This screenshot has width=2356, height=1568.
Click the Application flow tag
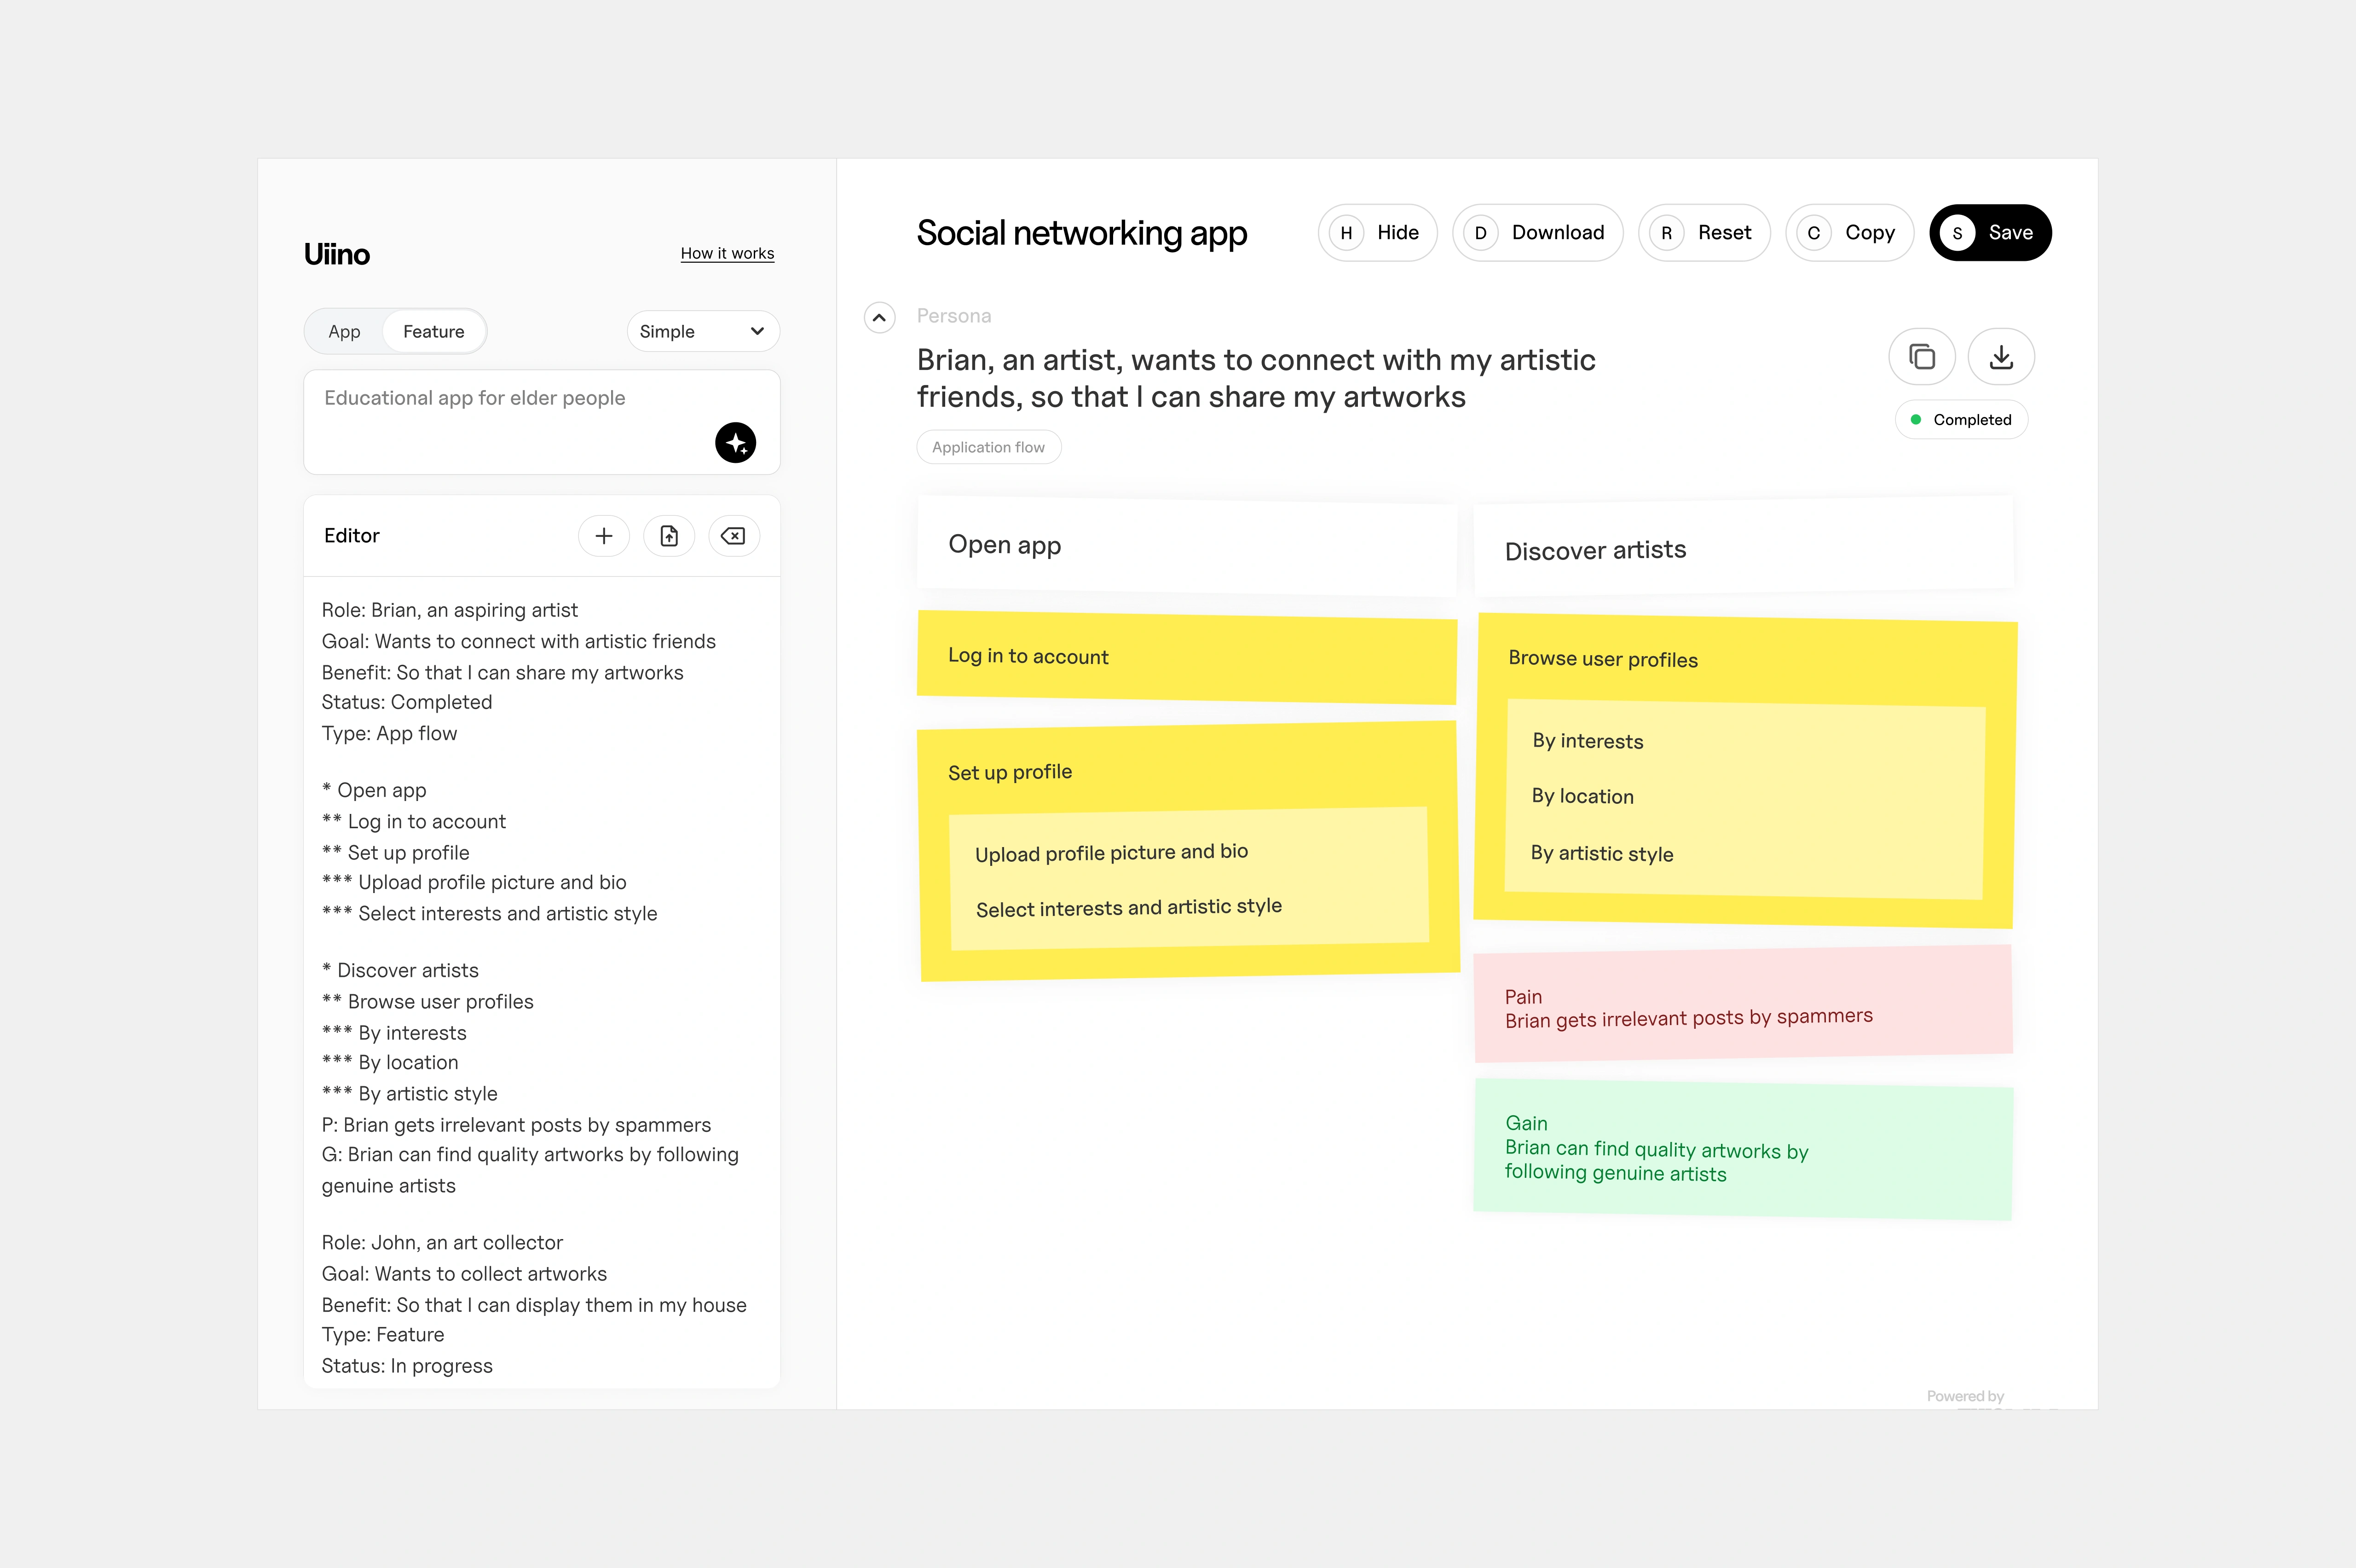coord(988,447)
